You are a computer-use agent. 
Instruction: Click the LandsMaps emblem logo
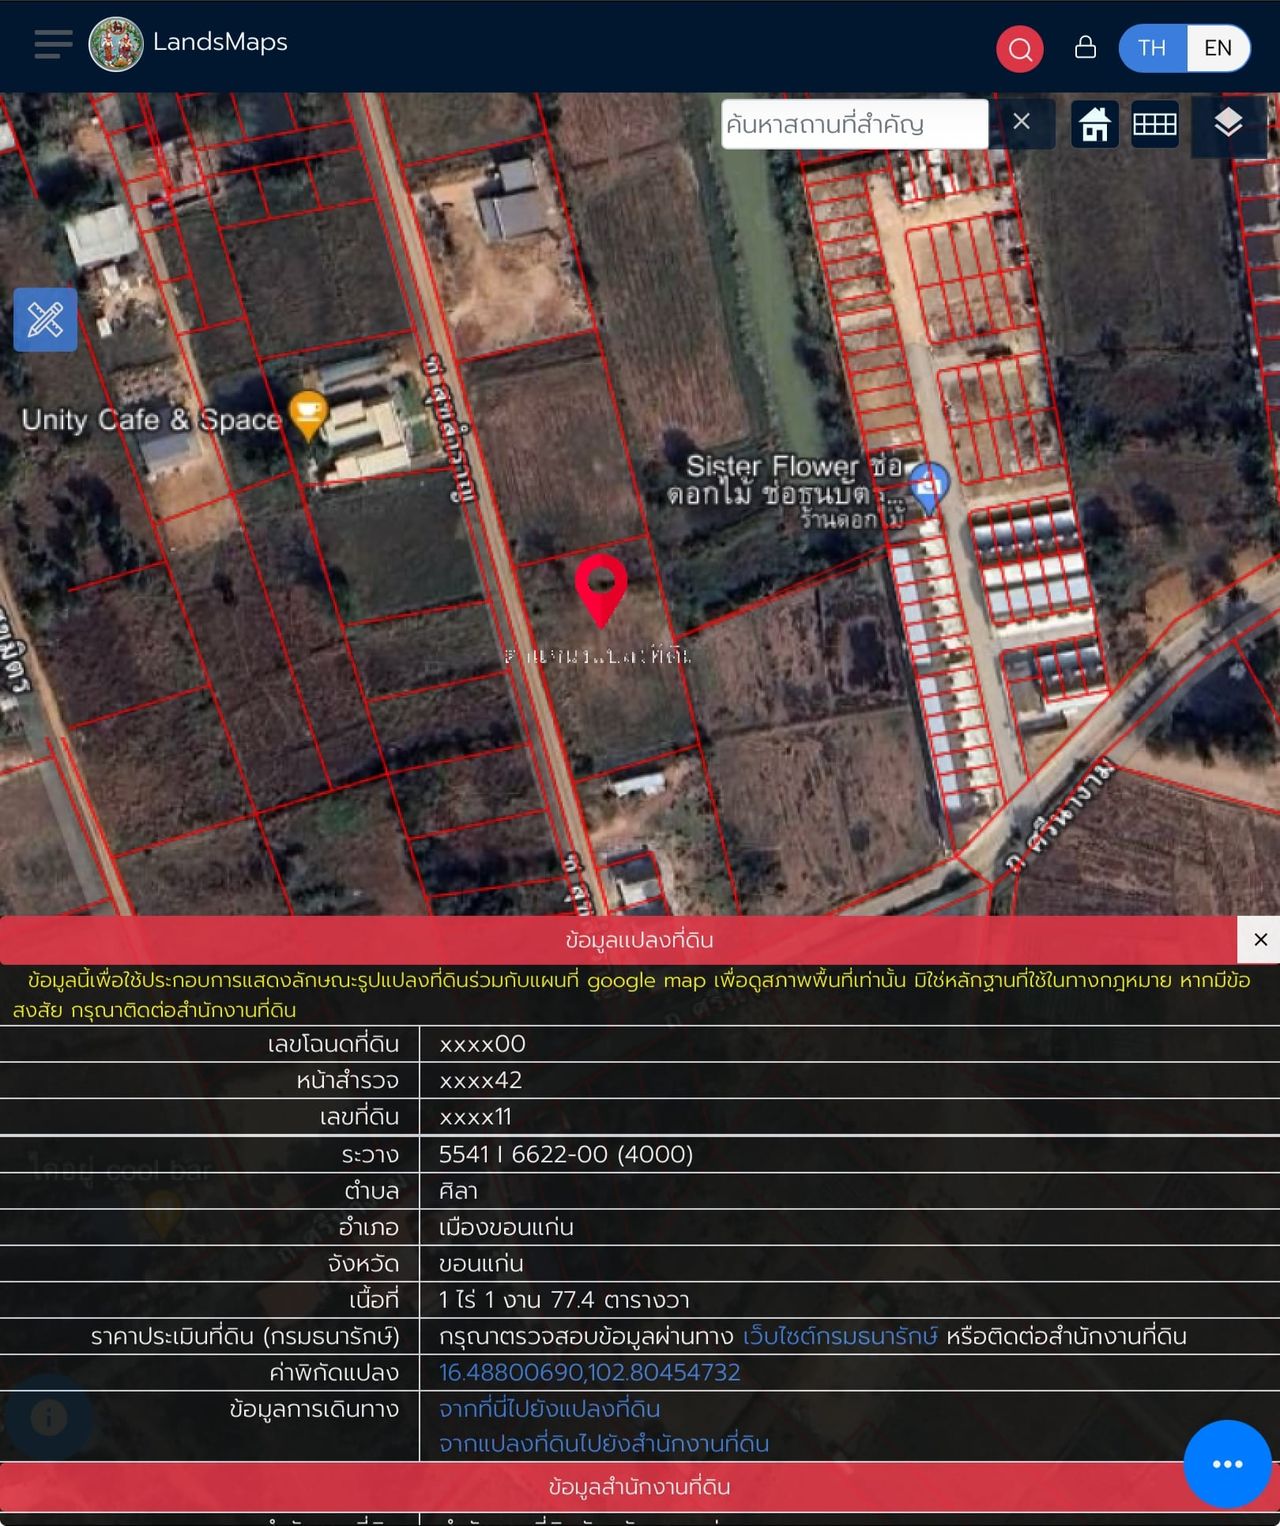click(x=116, y=45)
